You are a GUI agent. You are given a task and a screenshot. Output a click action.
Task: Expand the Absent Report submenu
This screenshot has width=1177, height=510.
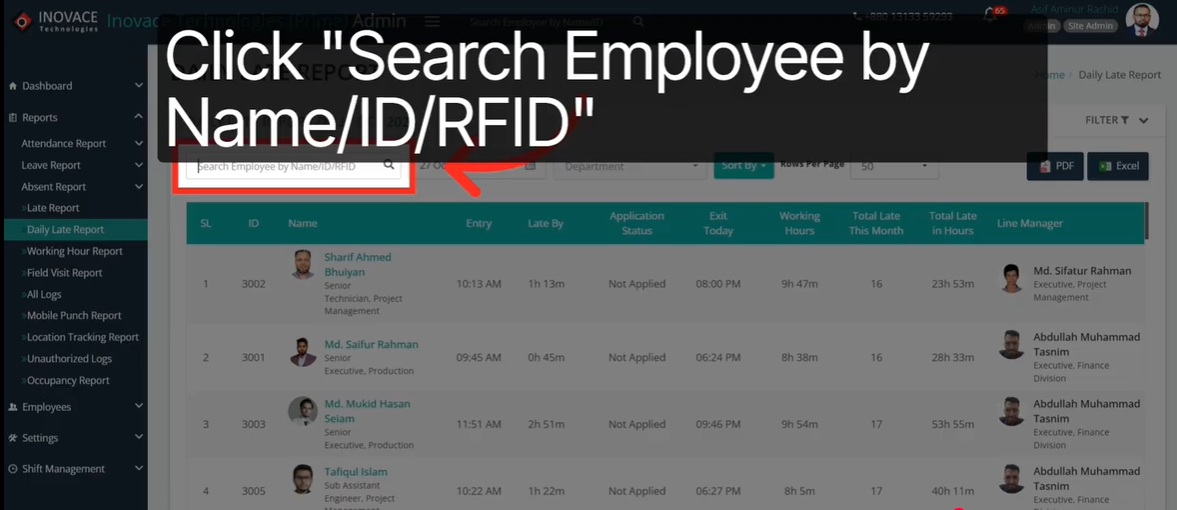click(x=139, y=187)
